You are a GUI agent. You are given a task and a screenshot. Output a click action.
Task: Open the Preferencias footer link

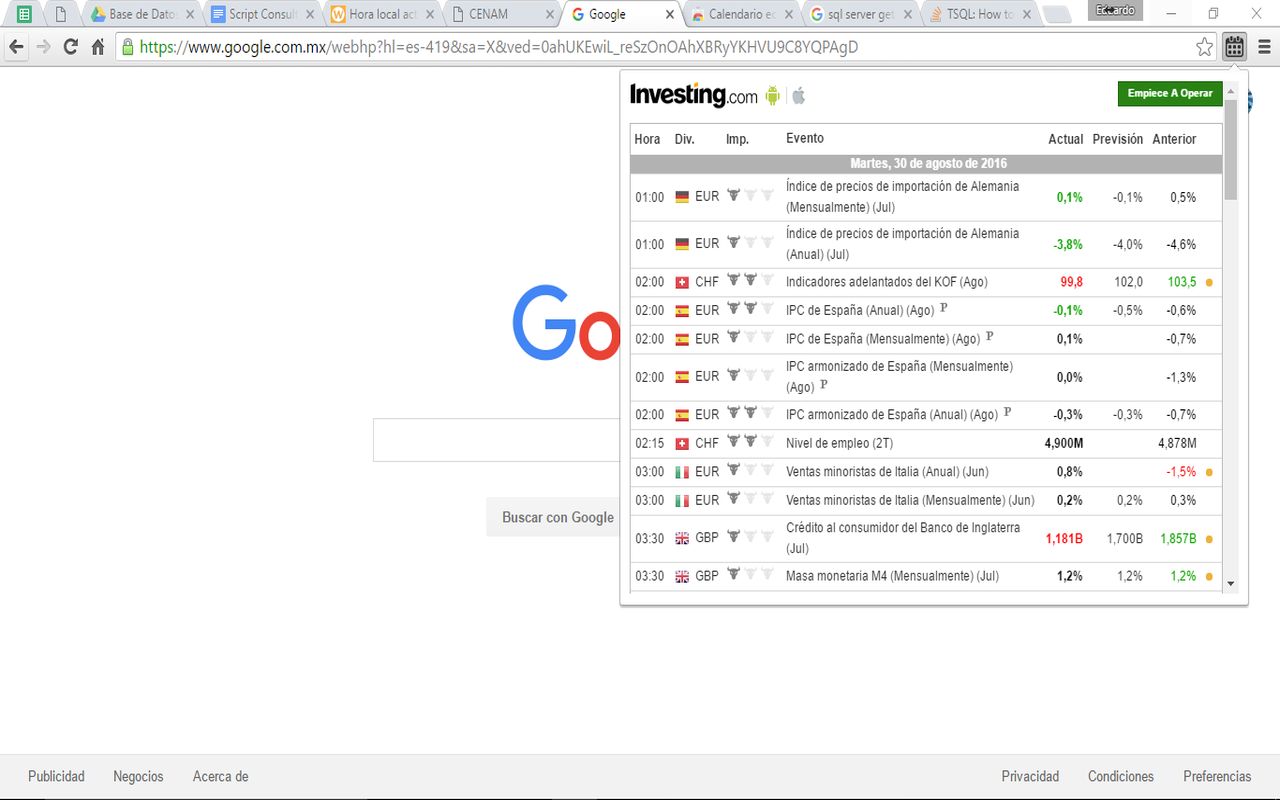(1217, 776)
